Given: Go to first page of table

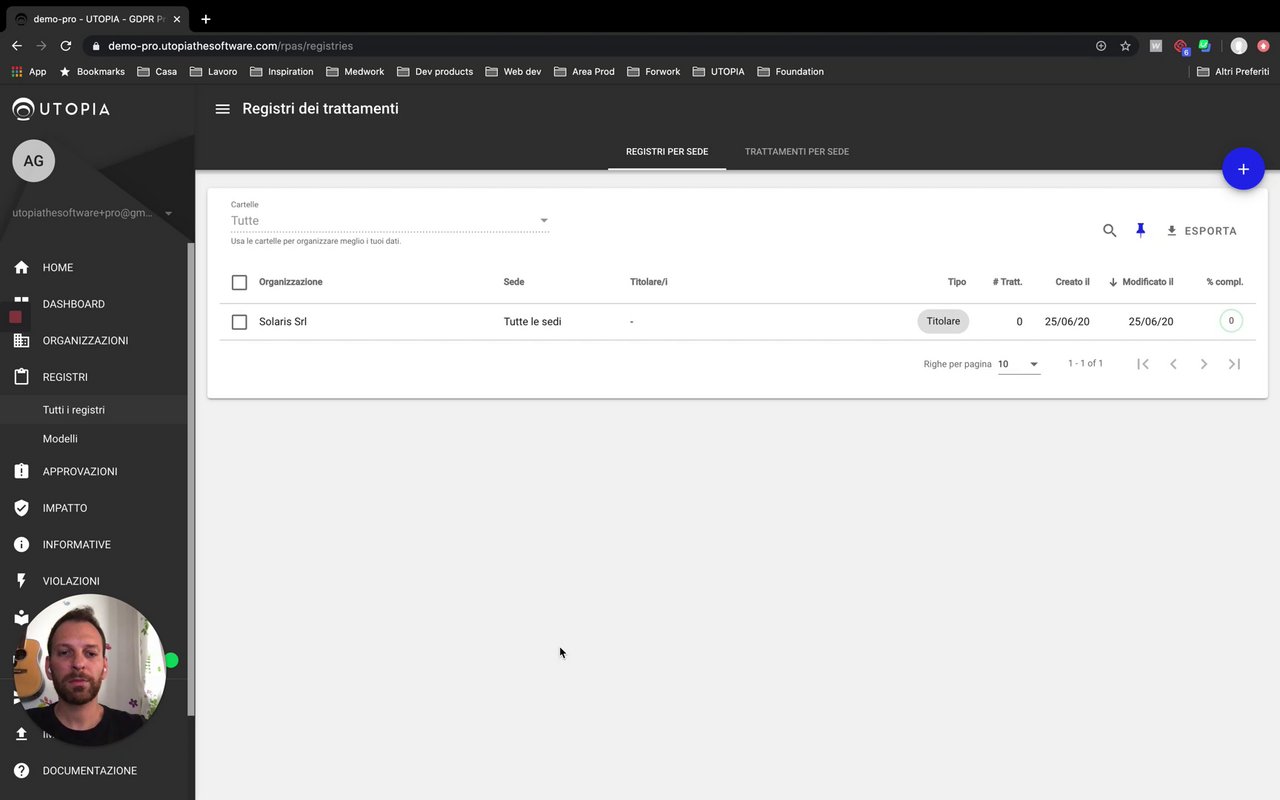Looking at the screenshot, I should (x=1143, y=364).
